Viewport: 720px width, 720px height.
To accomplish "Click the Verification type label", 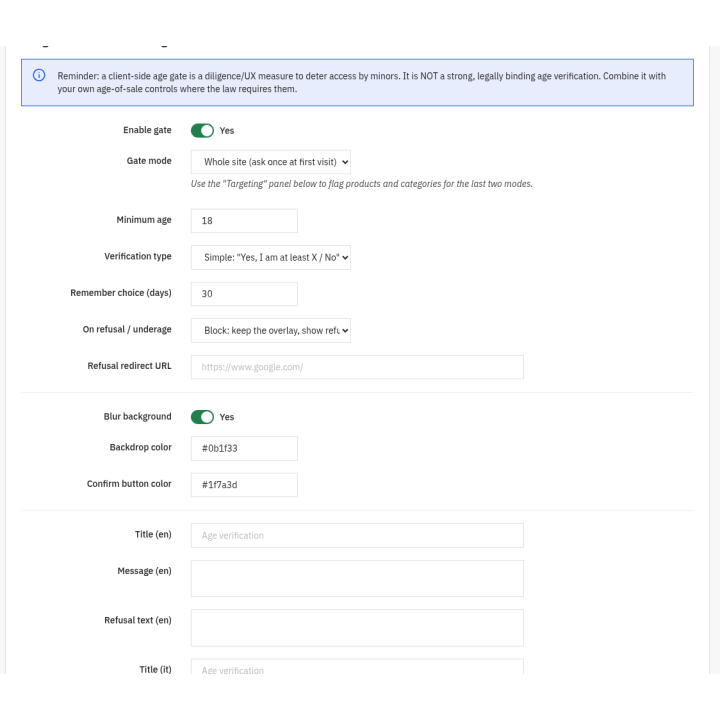I will (138, 256).
